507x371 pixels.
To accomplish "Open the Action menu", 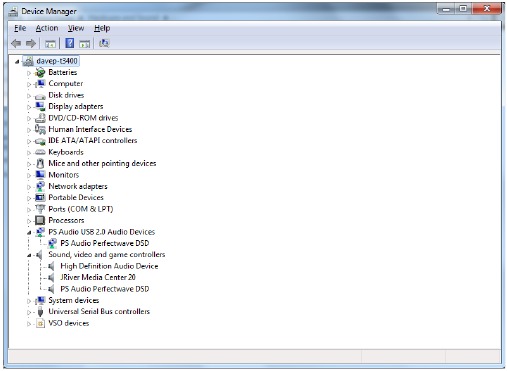I will point(47,28).
